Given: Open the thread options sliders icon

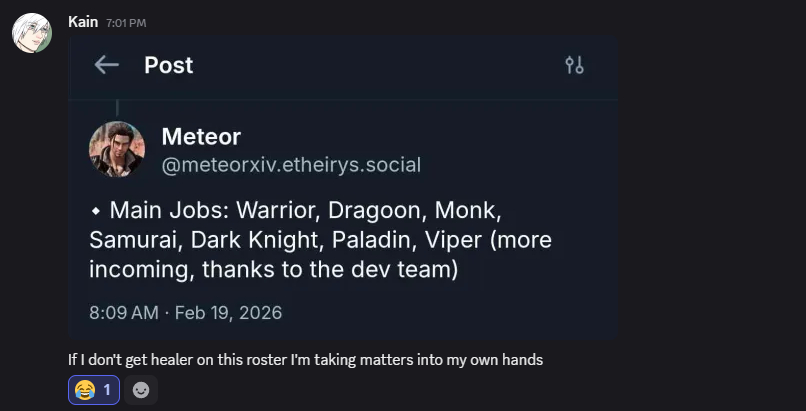Looking at the screenshot, I should 574,66.
